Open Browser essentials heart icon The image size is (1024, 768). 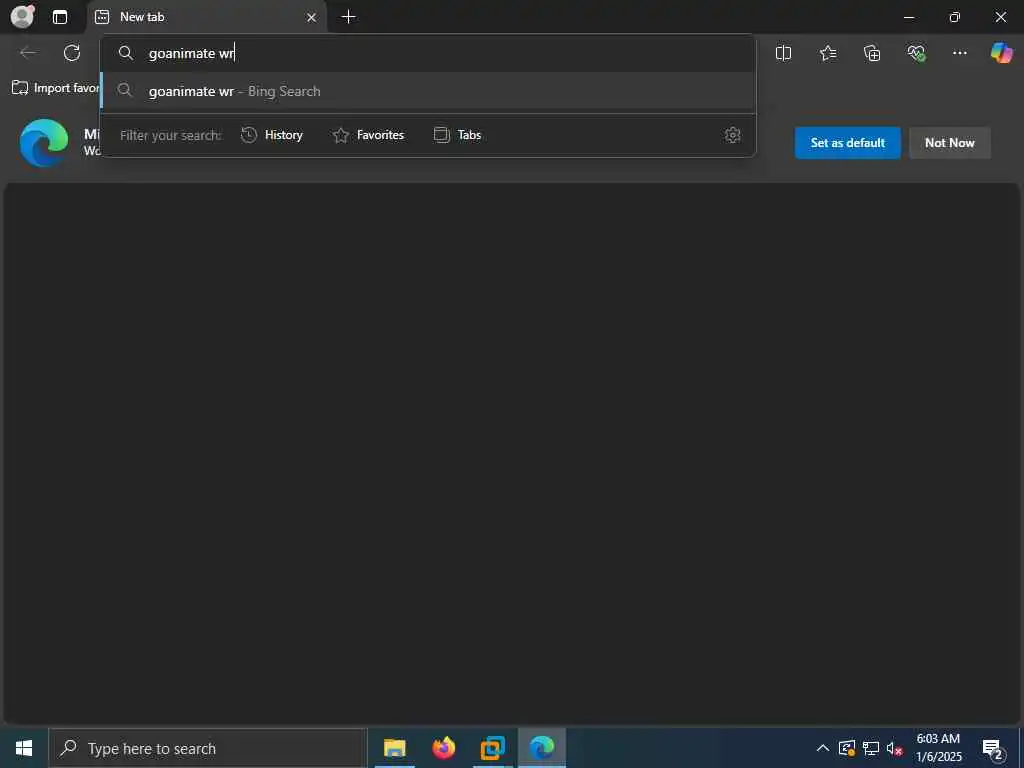916,53
